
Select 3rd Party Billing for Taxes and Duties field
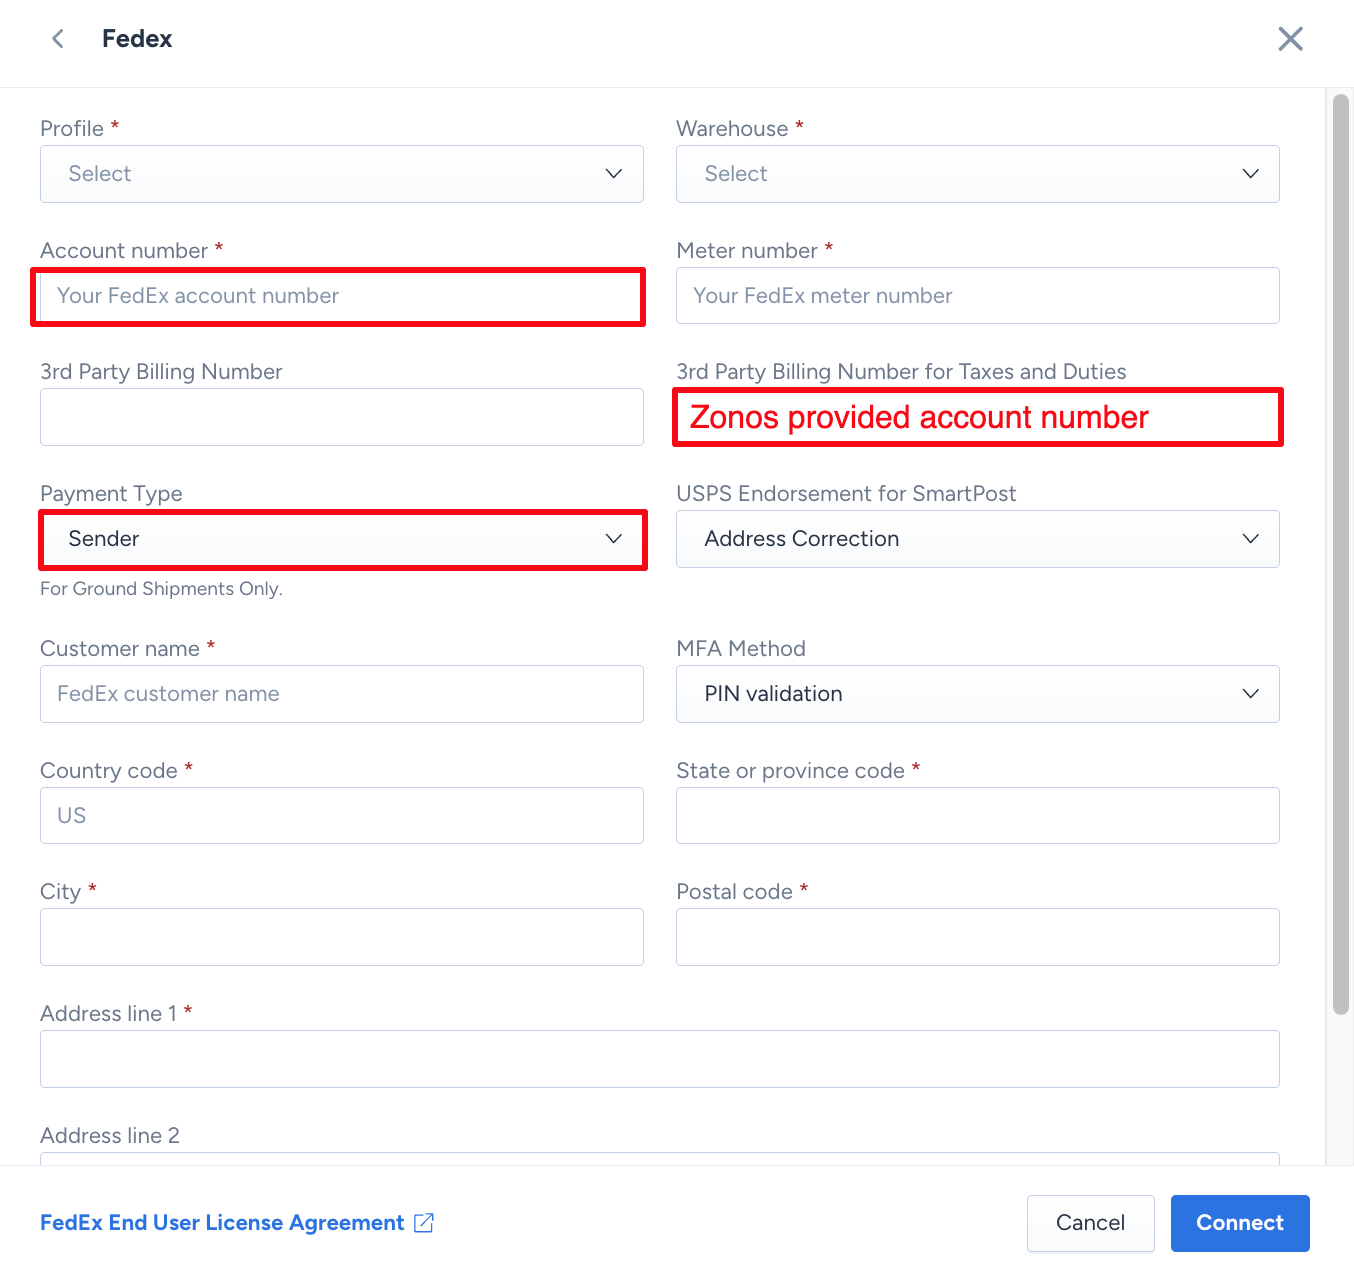(977, 417)
